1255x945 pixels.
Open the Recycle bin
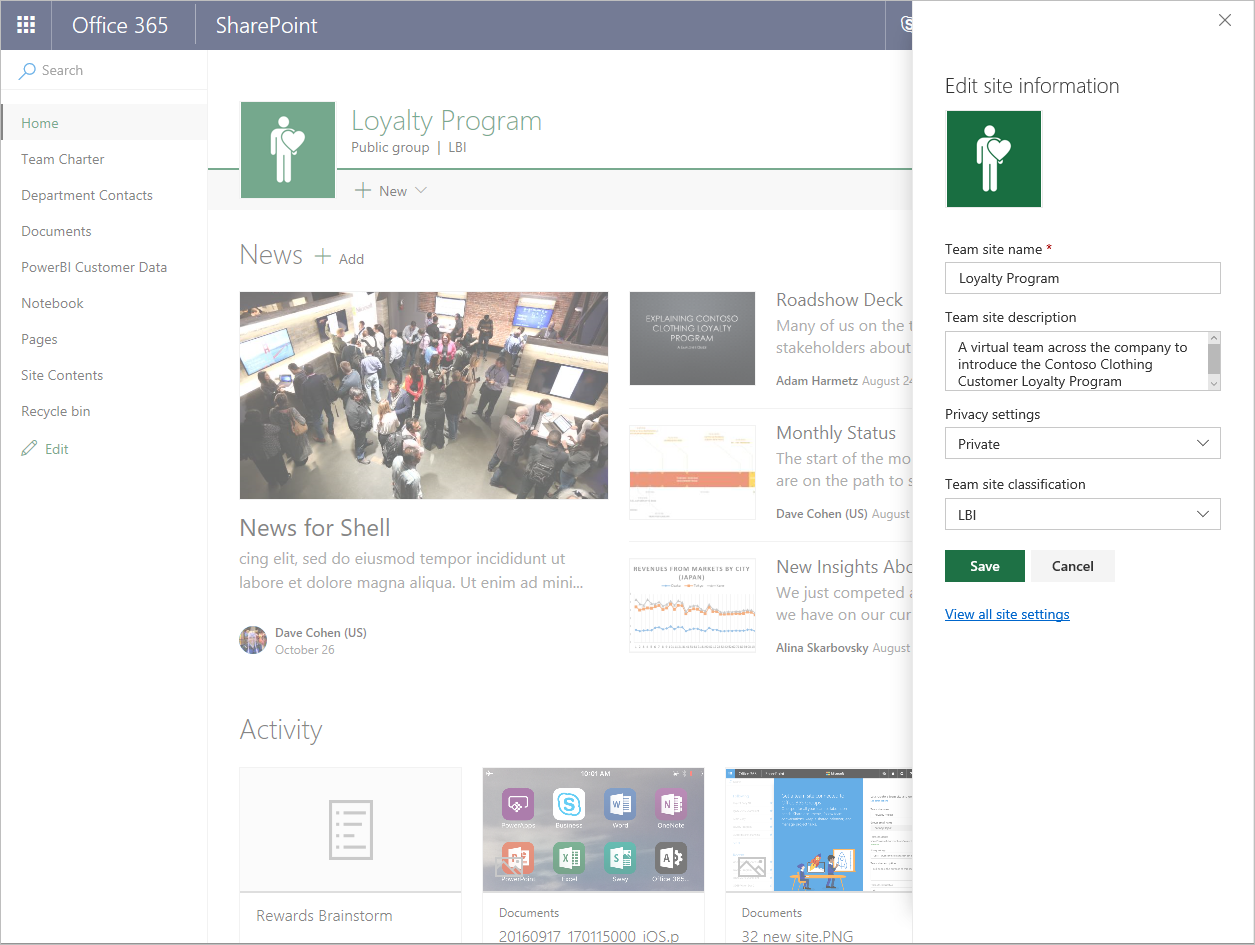(x=55, y=410)
